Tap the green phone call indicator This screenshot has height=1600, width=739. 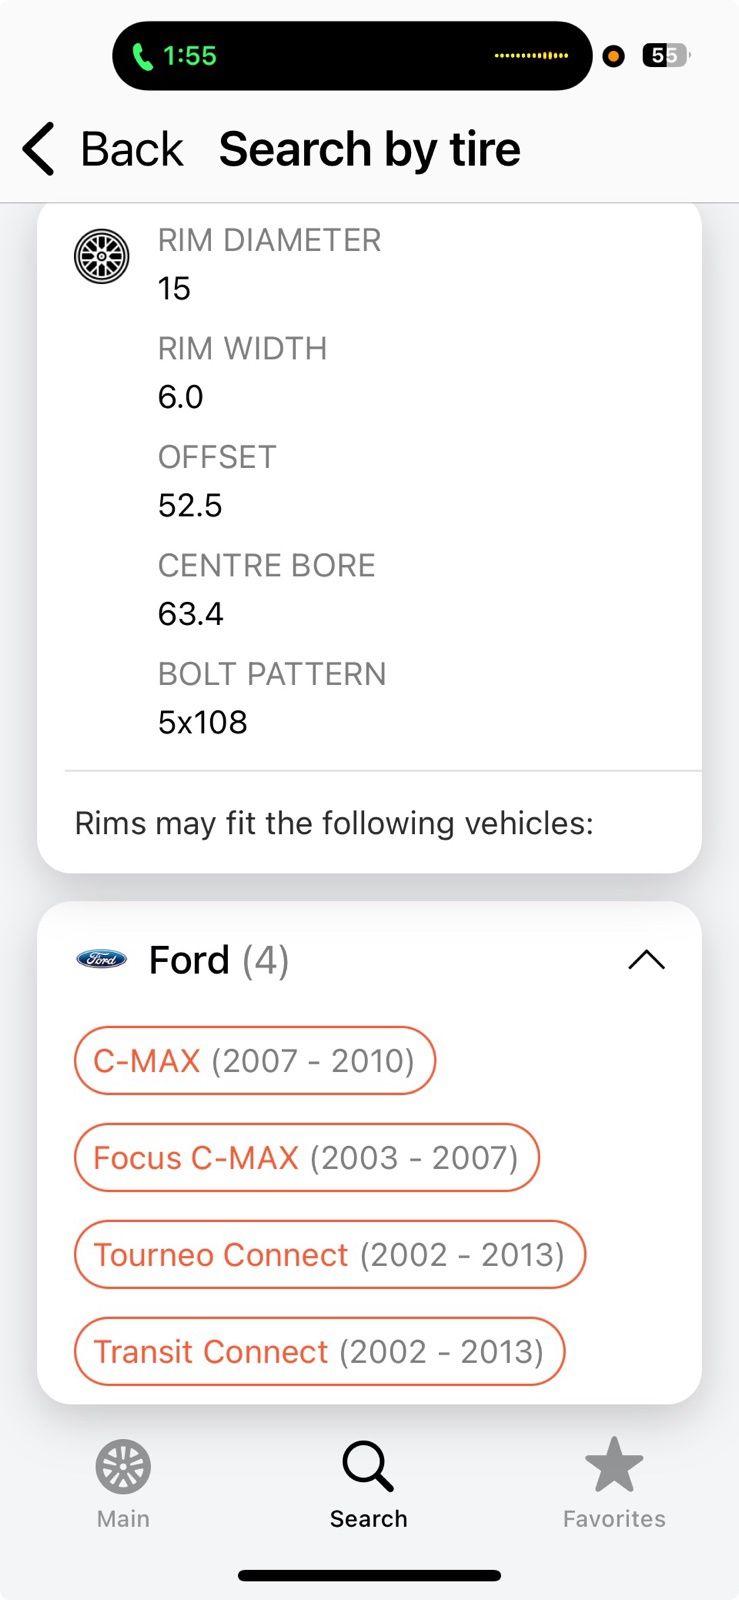point(143,56)
